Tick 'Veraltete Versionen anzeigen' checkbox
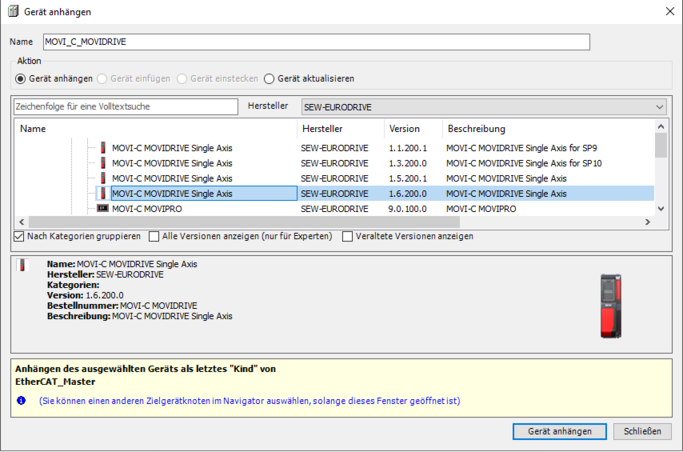The width and height of the screenshot is (683, 452). [348, 237]
